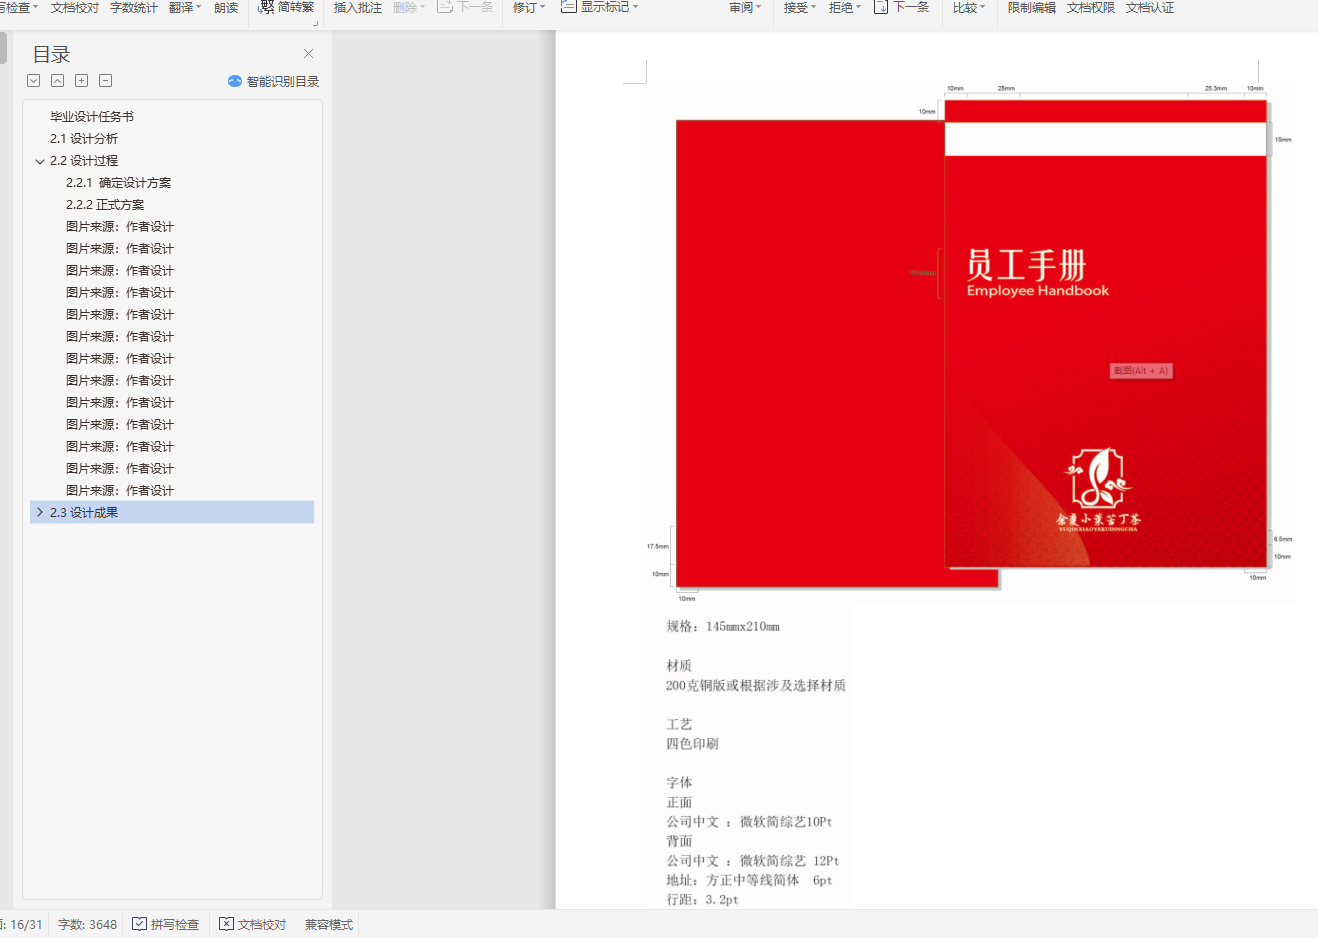
Task: Click 限制编辑 in the toolbar
Action: [1032, 7]
